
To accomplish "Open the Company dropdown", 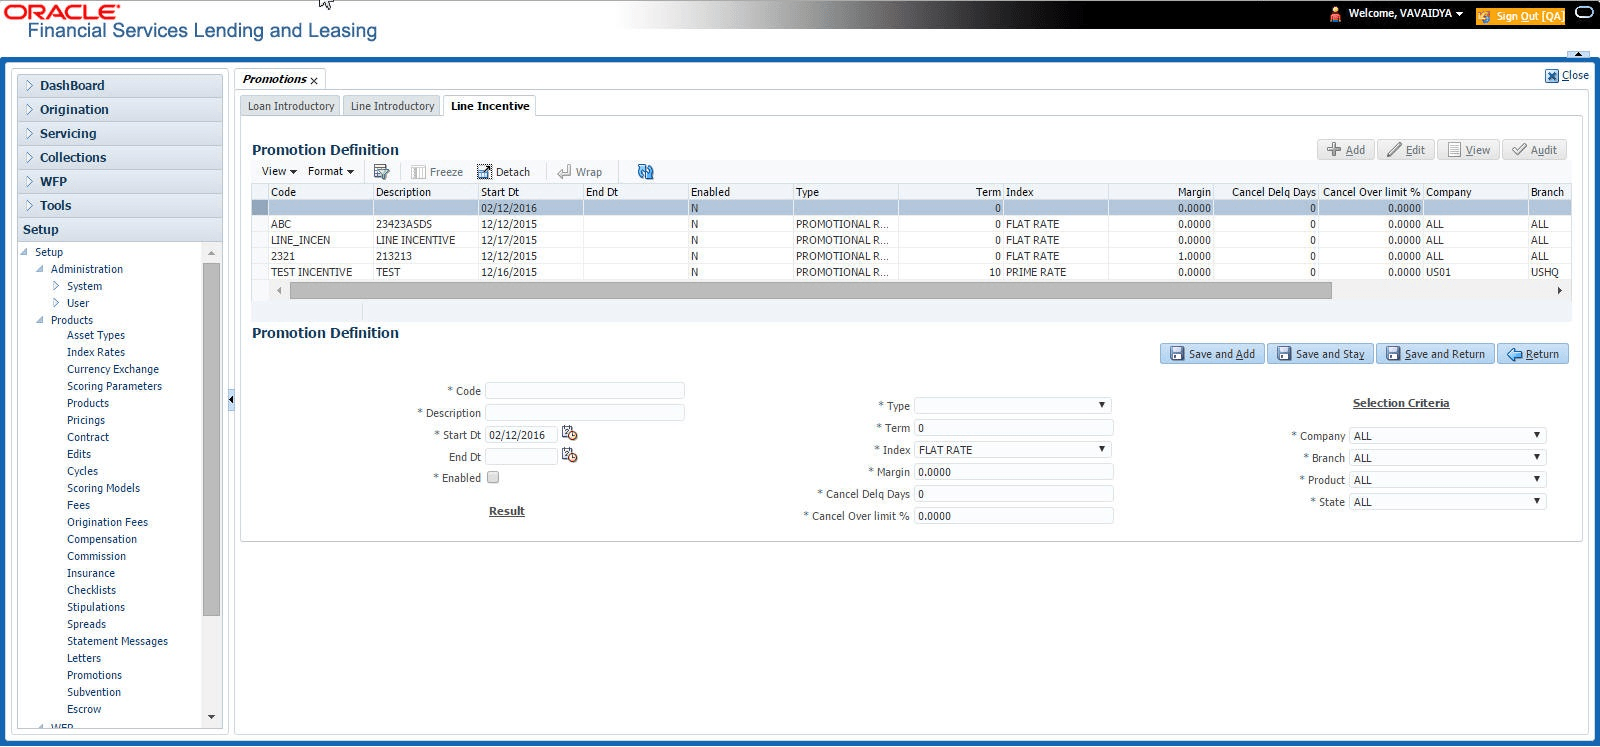I will [1448, 436].
